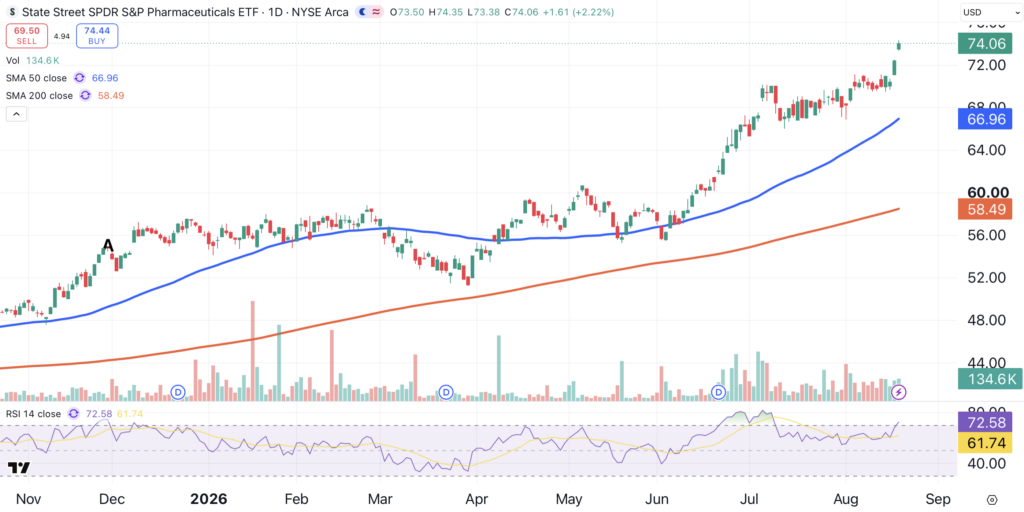The image size is (1024, 512).
Task: Click the text annotation A on chart
Action: pyautogui.click(x=108, y=246)
